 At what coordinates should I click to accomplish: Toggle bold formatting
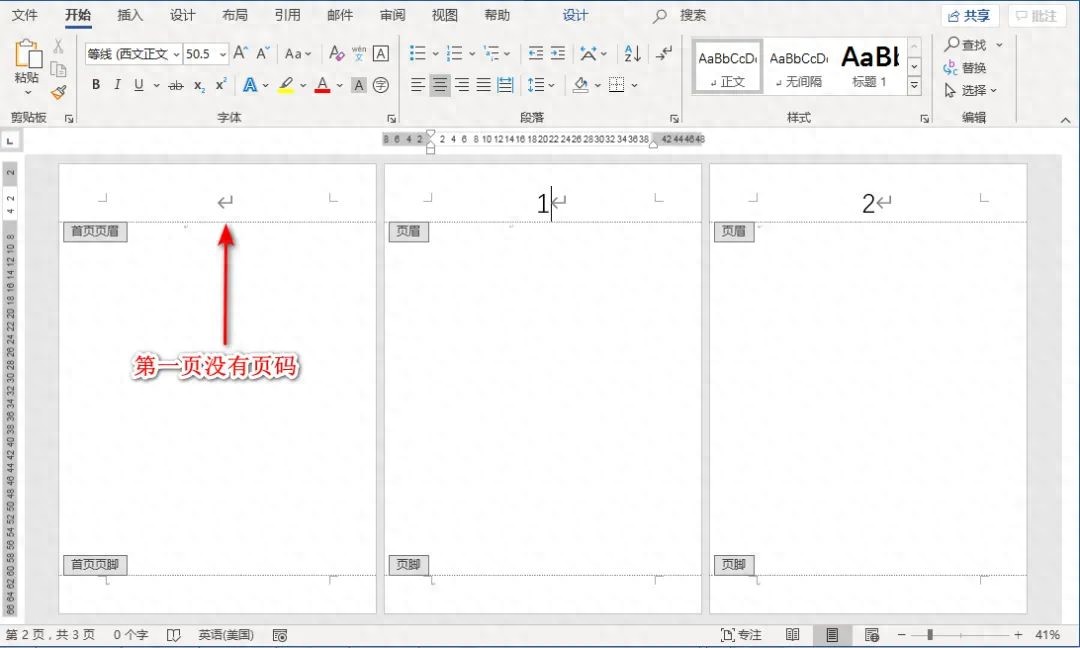click(x=96, y=85)
